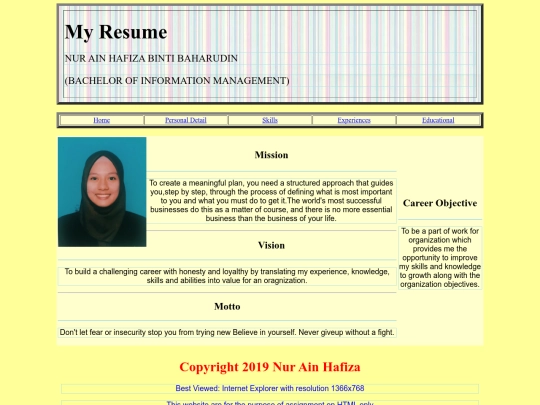Navigate to the Experiences page
Viewport: 540px width, 405px height.
[354, 120]
